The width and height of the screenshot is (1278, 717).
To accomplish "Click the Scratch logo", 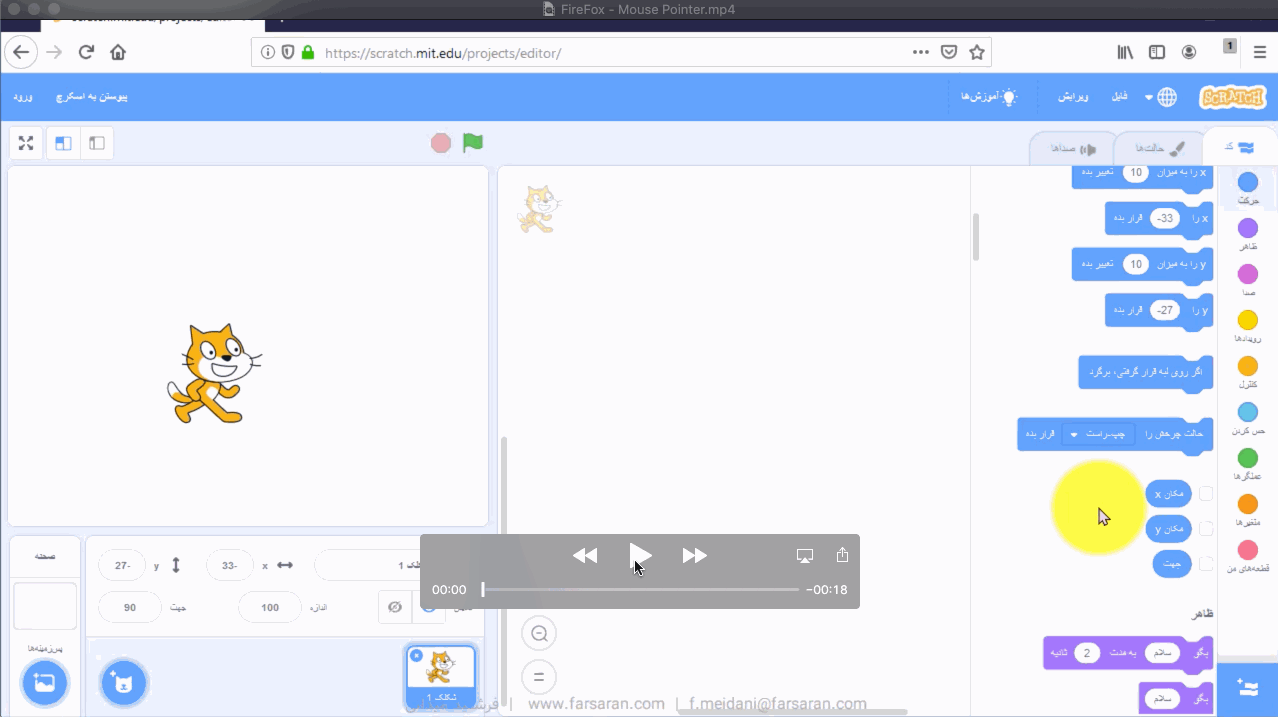I will point(1232,97).
